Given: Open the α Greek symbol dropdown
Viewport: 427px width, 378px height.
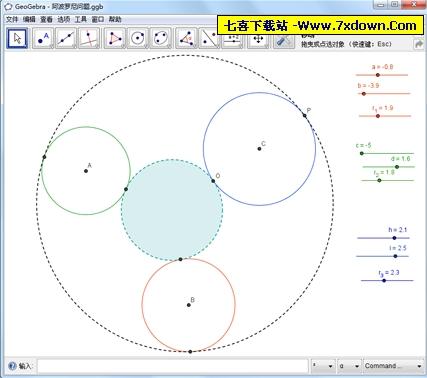Looking at the screenshot, I should point(349,366).
